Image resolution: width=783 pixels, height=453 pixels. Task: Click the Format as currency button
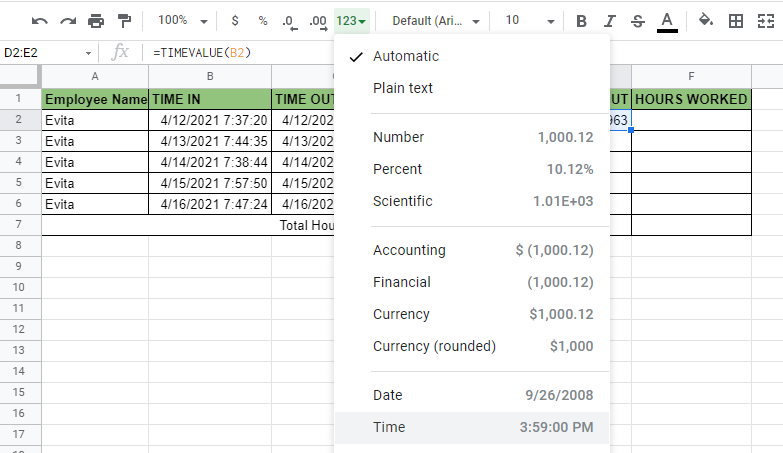point(235,20)
